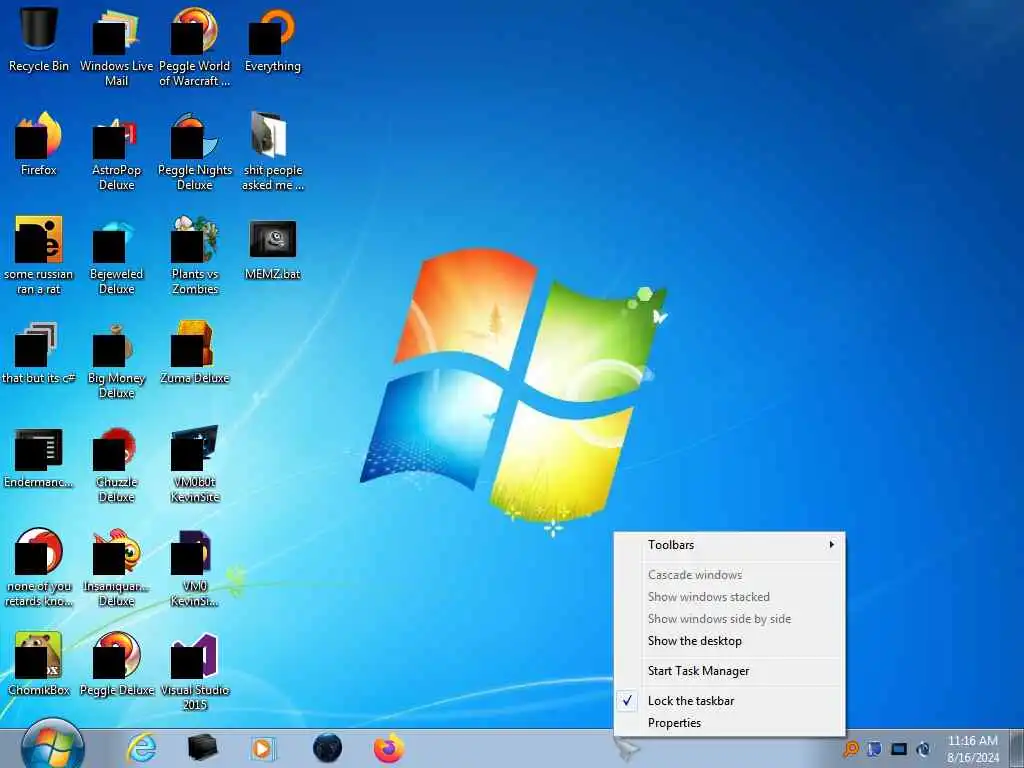Launch Internet Explorer from the taskbar
This screenshot has height=768, width=1024.
tap(142, 748)
